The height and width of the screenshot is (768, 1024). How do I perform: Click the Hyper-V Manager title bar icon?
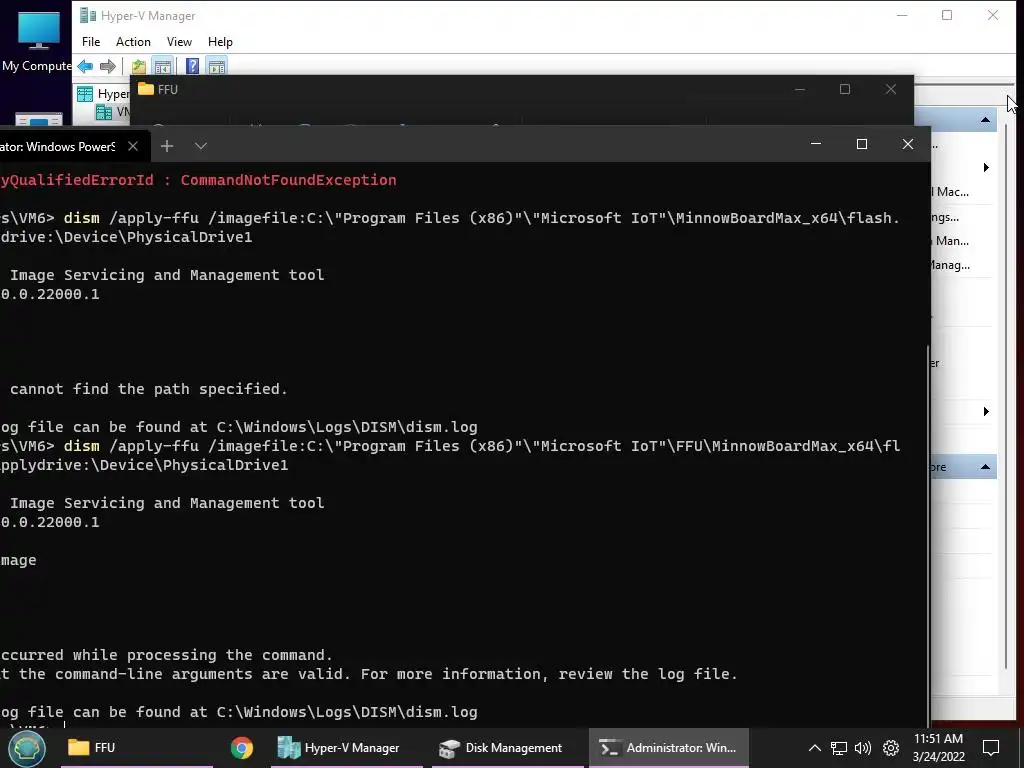[x=88, y=16]
